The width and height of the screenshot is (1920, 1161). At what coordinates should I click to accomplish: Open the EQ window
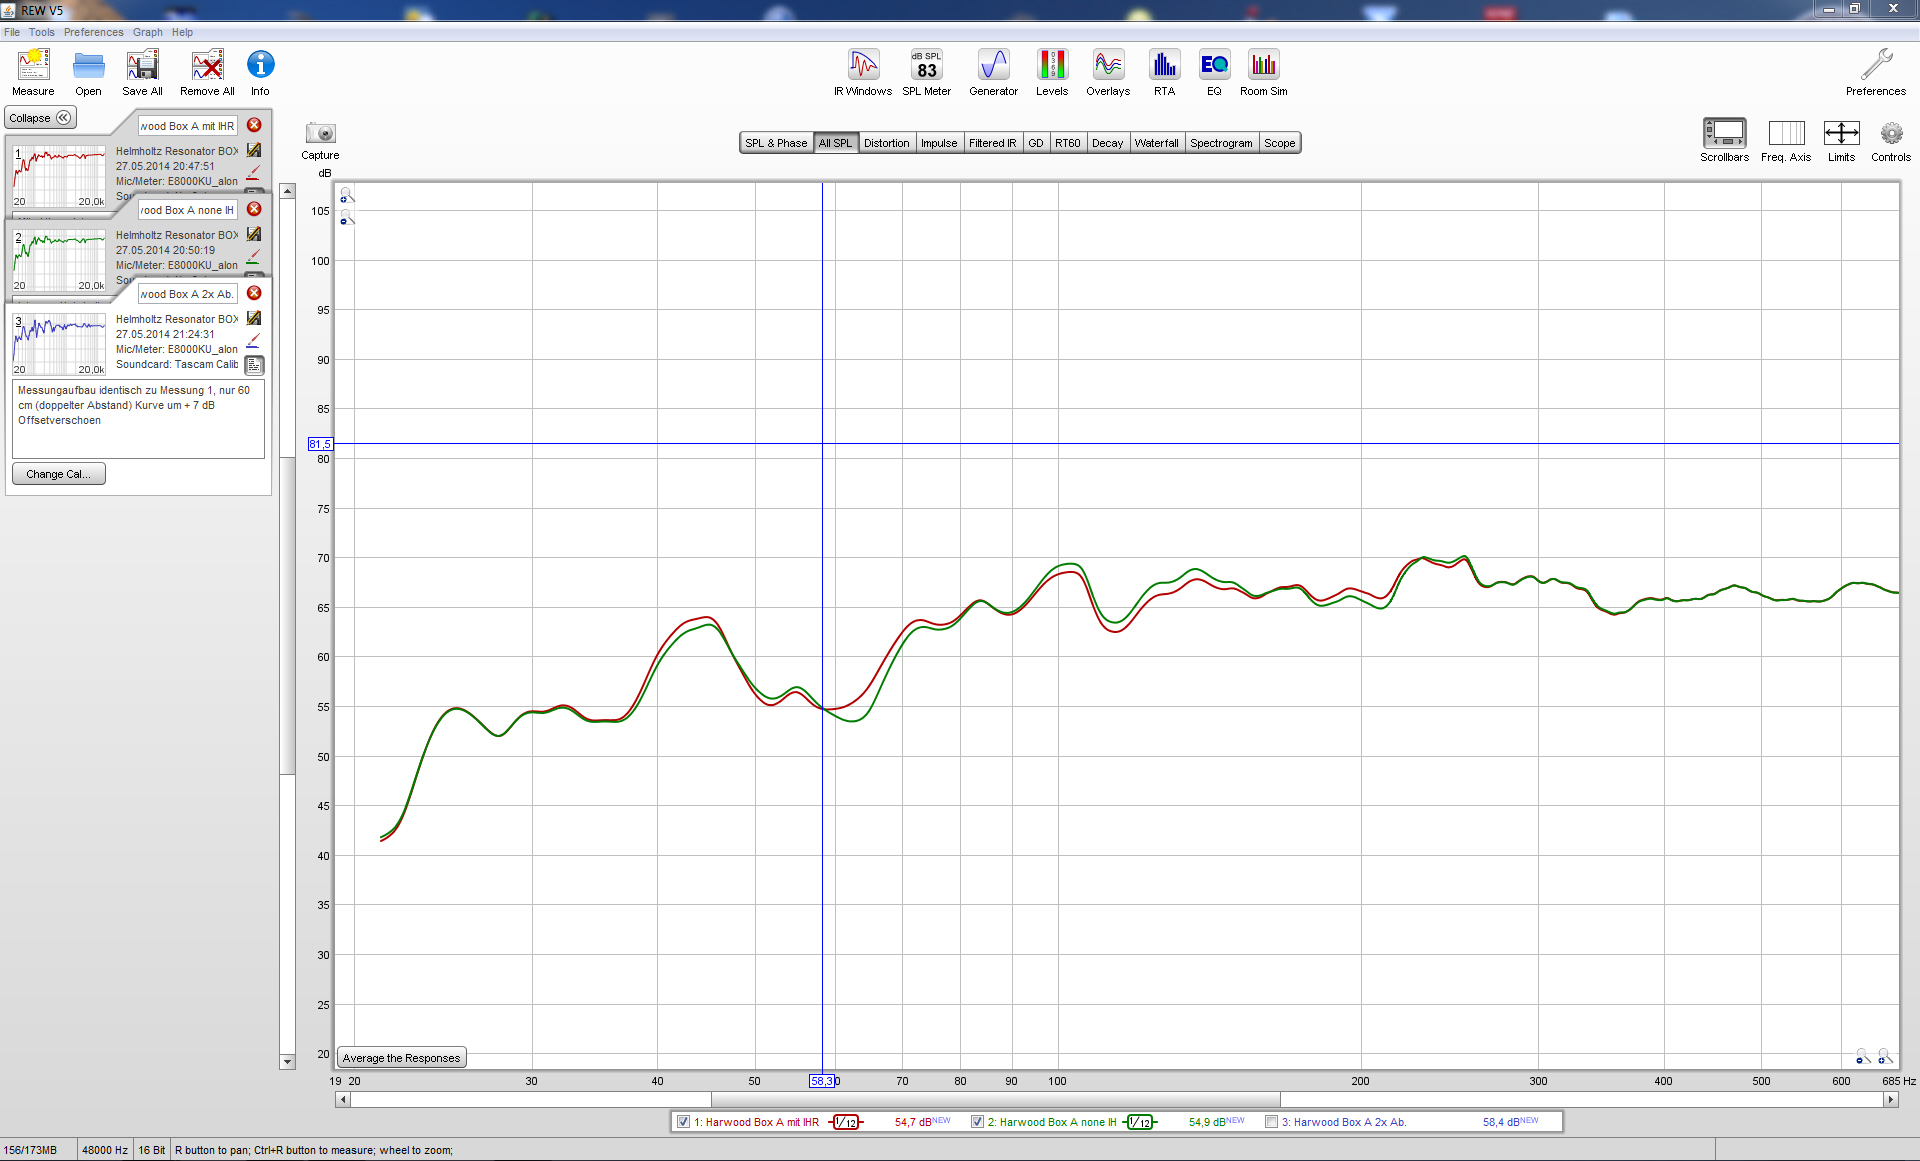pos(1214,72)
